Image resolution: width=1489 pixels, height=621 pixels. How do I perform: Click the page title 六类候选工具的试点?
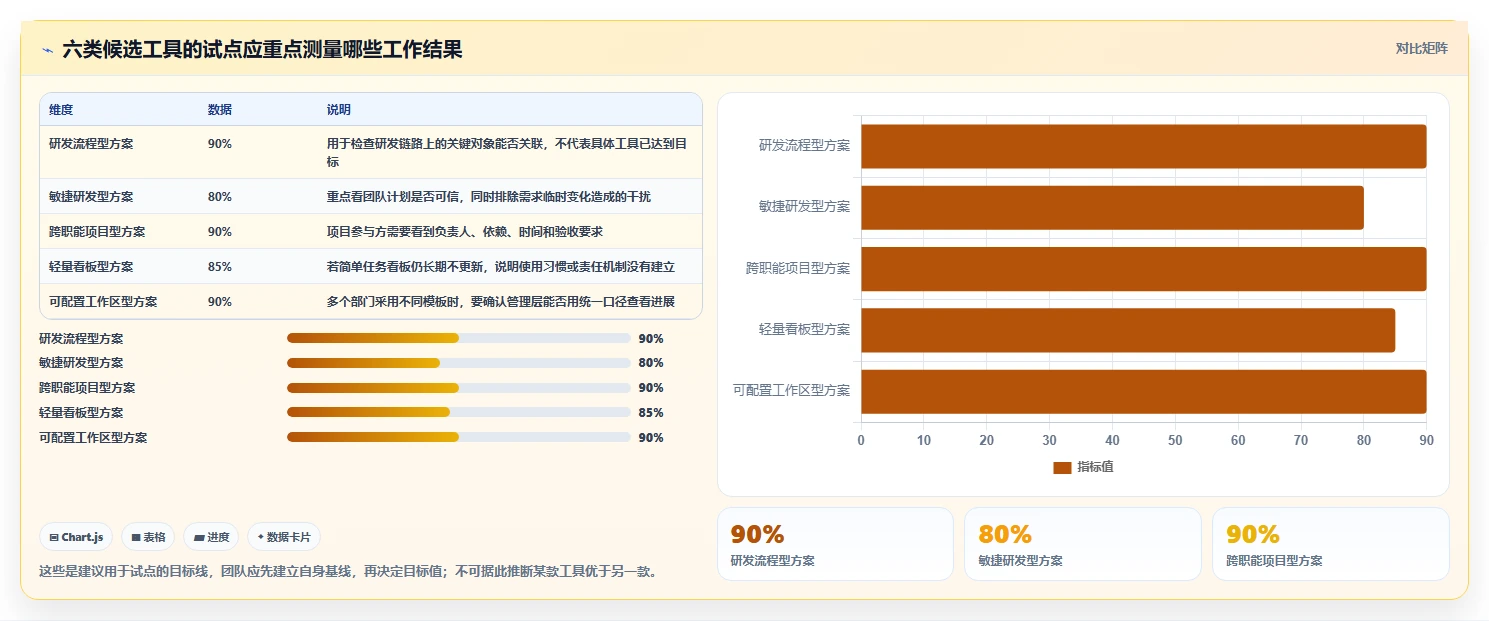pyautogui.click(x=262, y=50)
